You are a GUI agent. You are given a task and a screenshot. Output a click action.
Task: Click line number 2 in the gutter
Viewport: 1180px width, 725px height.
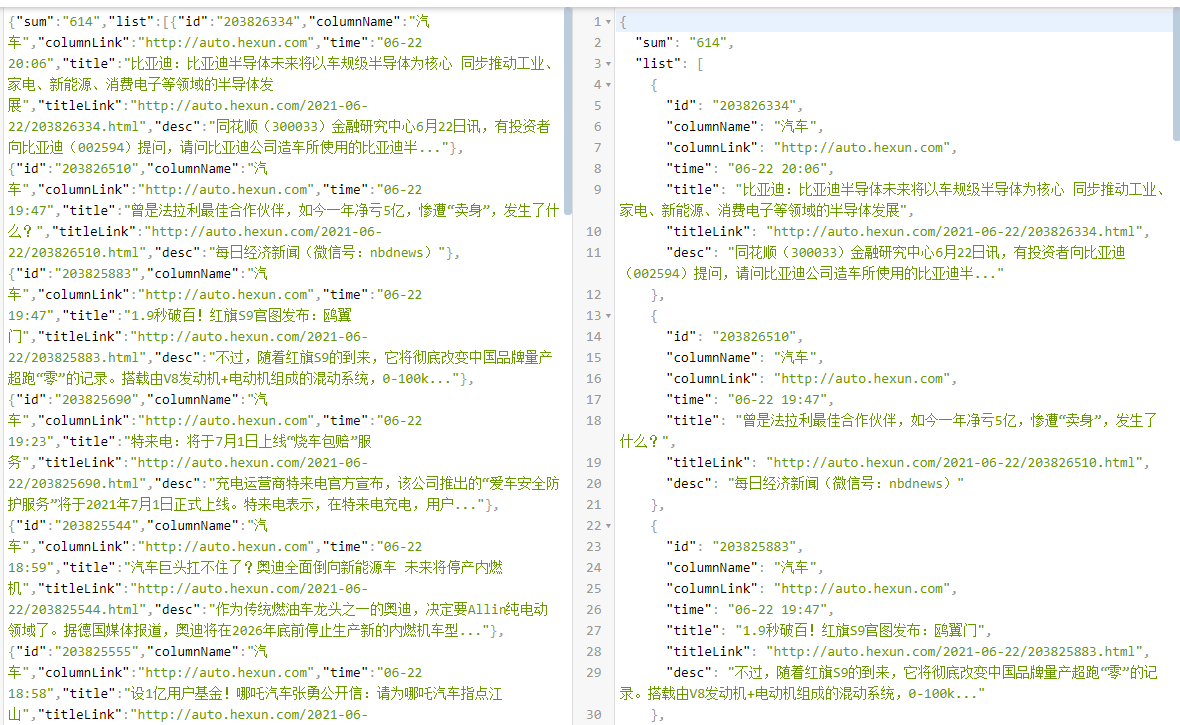(598, 43)
